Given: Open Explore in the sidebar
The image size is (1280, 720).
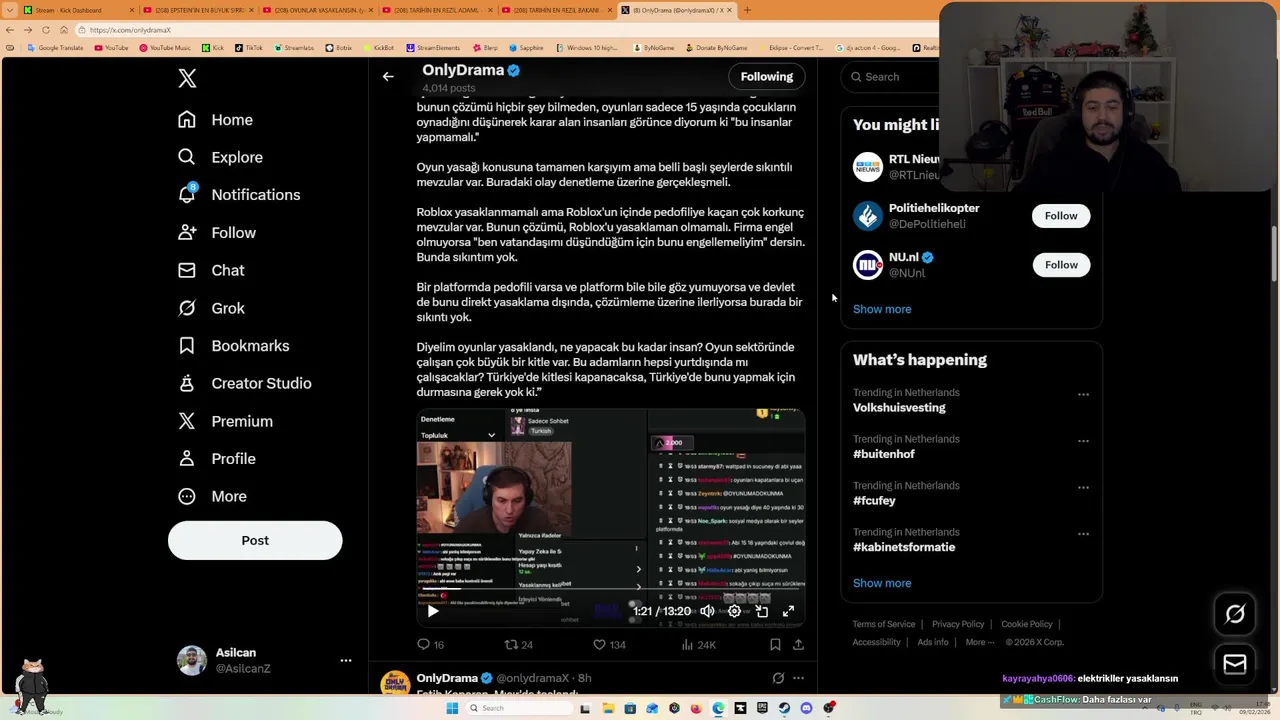Looking at the screenshot, I should [x=220, y=157].
